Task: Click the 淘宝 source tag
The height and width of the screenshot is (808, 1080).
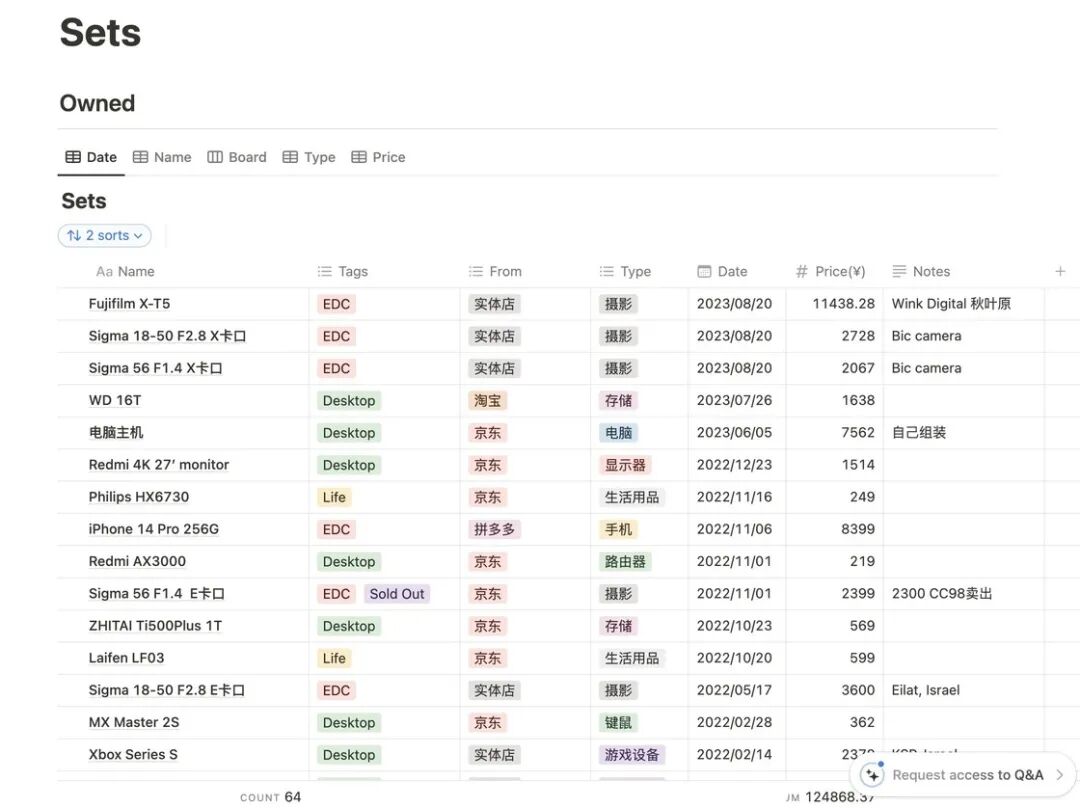Action: (488, 400)
